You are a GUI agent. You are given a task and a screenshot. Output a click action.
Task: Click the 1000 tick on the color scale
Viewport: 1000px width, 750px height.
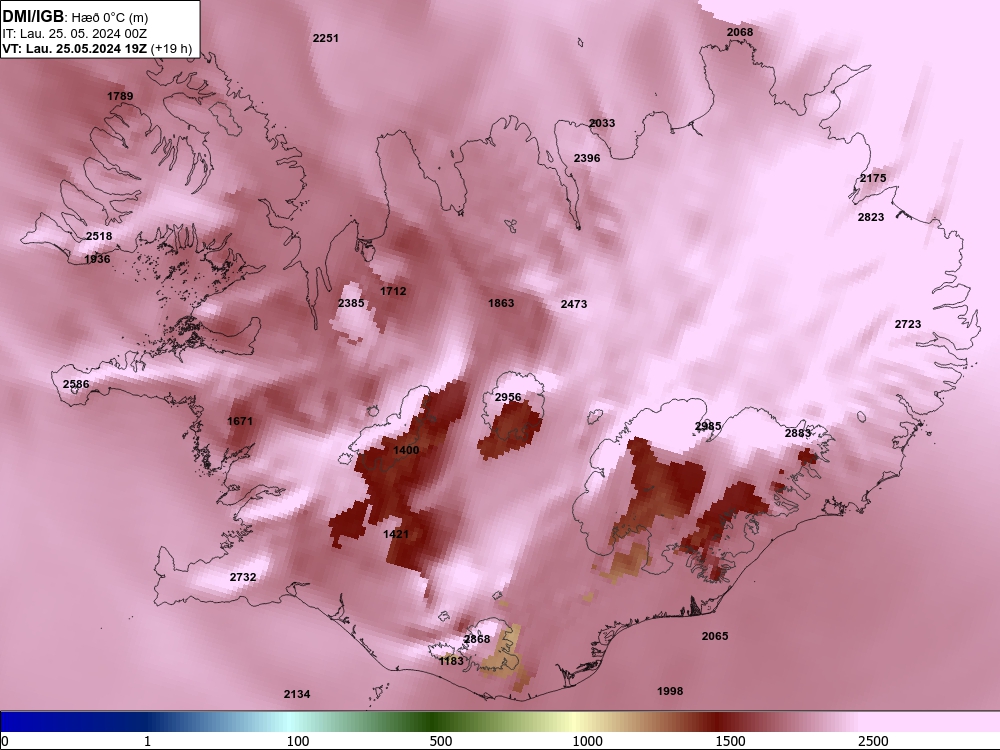pos(587,741)
